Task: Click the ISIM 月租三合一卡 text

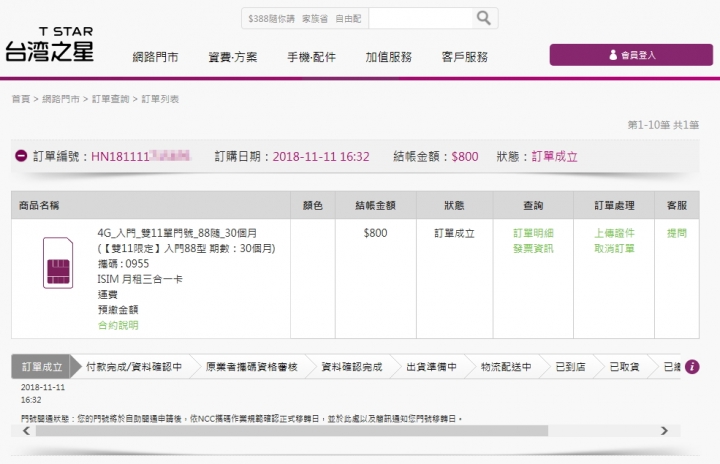Action: 140,279
